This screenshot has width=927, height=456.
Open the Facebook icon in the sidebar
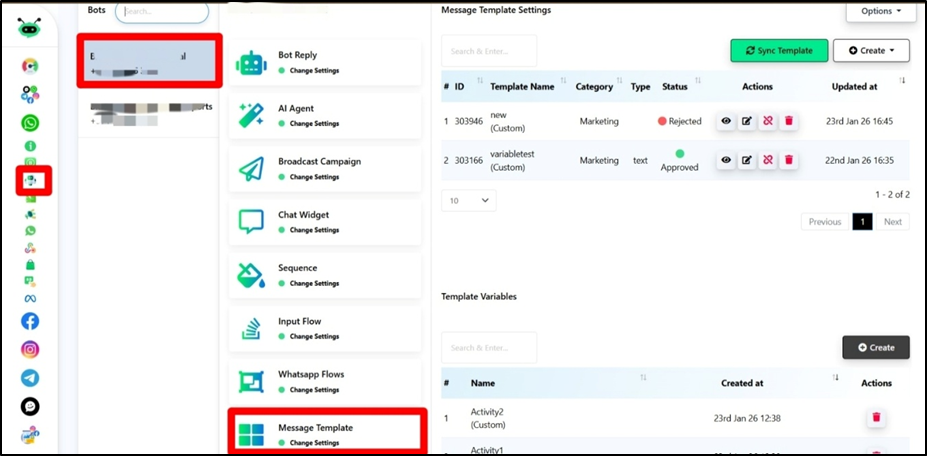[x=30, y=321]
